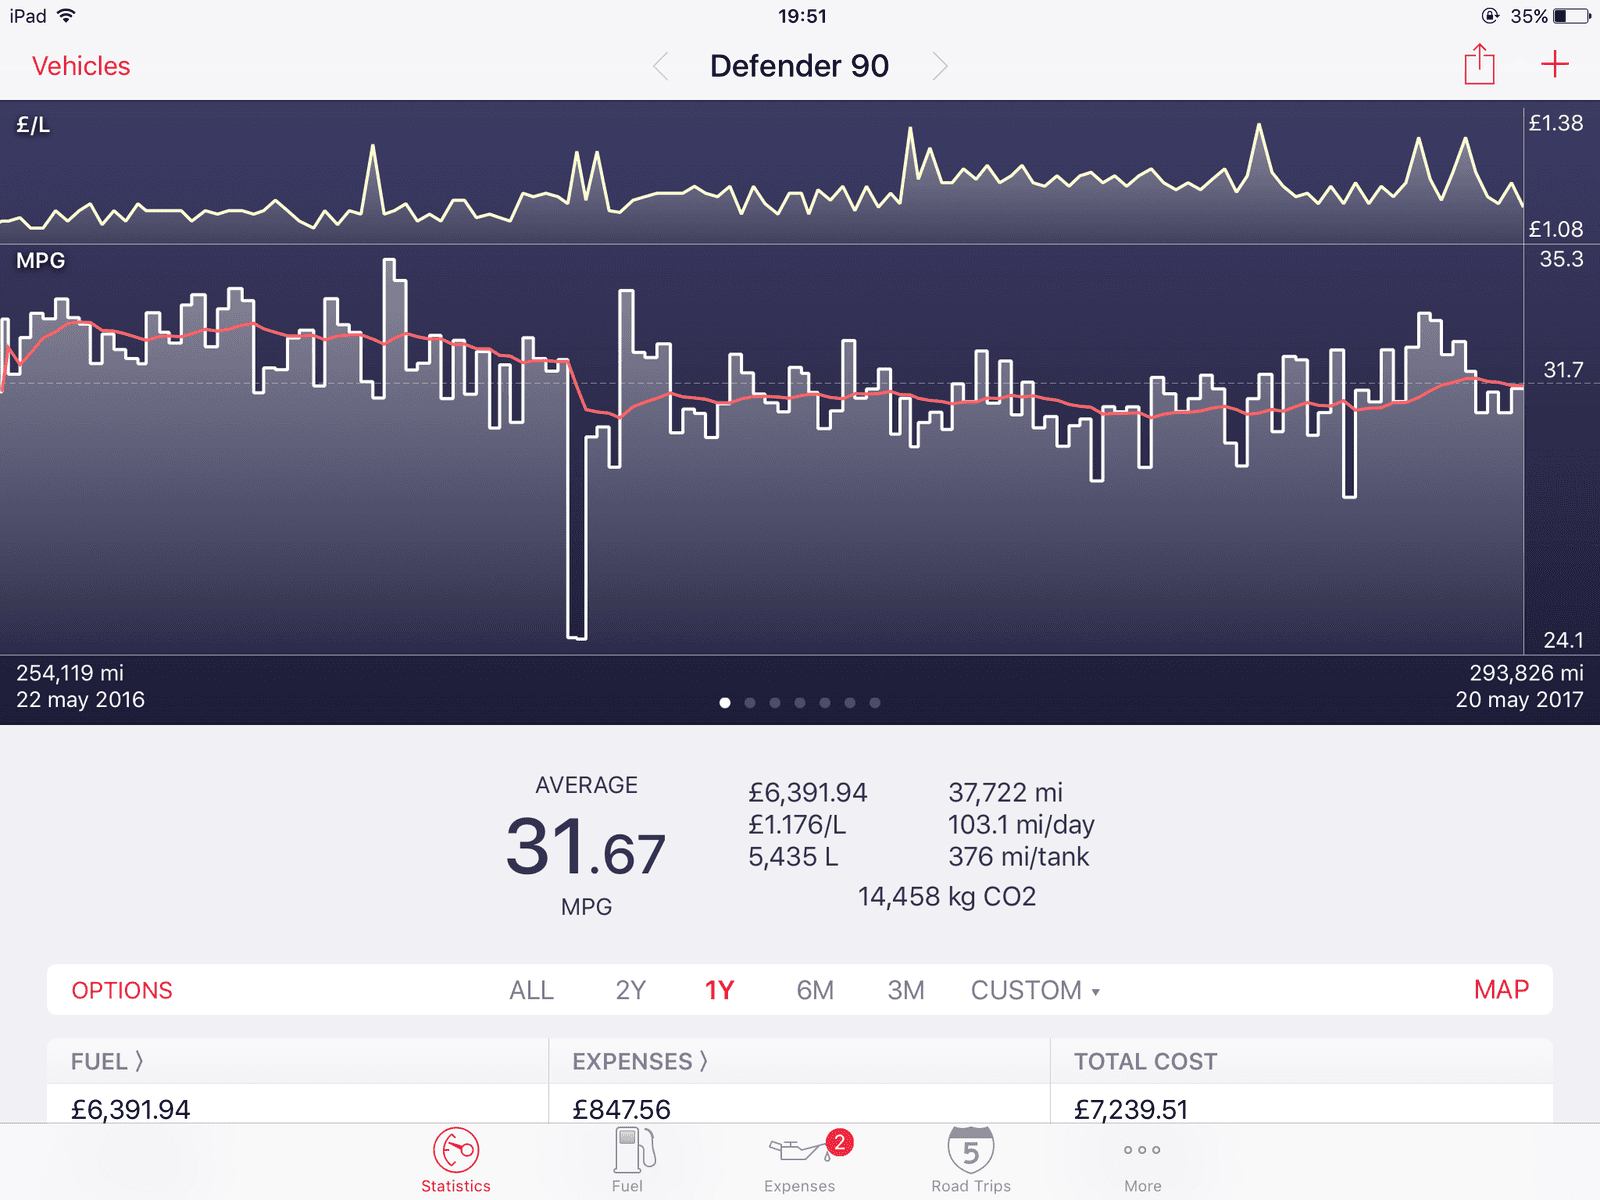Select the last chart page dot
Screen dimensions: 1600x1200
click(x=875, y=703)
